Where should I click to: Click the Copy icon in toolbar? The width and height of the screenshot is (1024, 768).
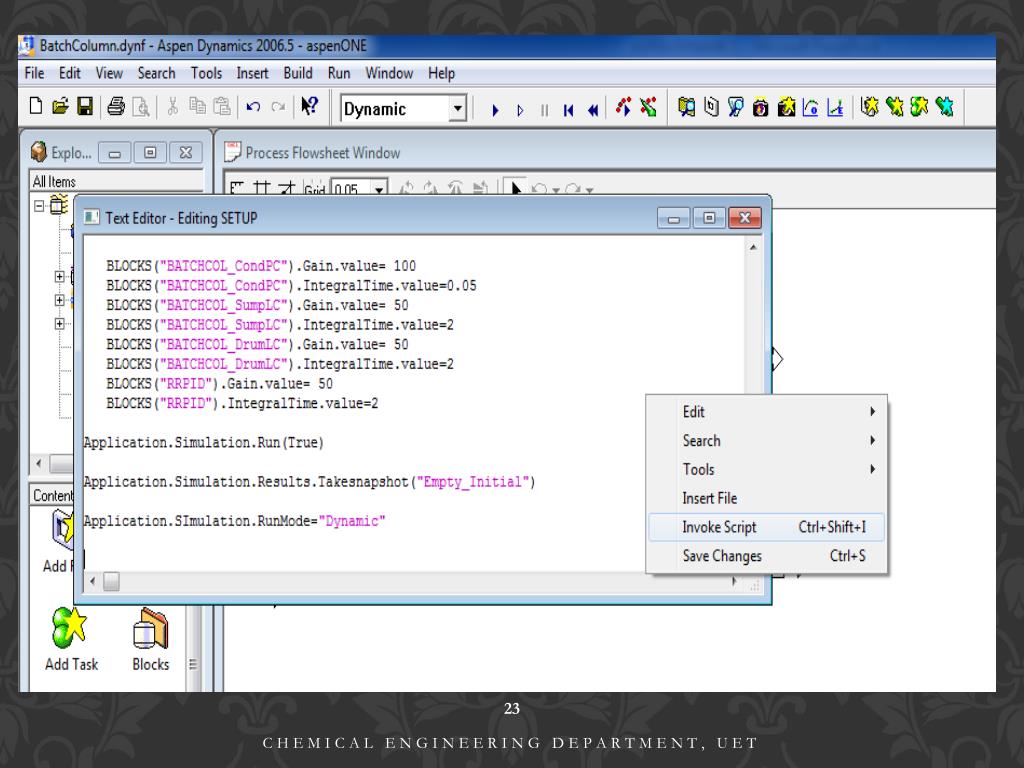point(197,106)
